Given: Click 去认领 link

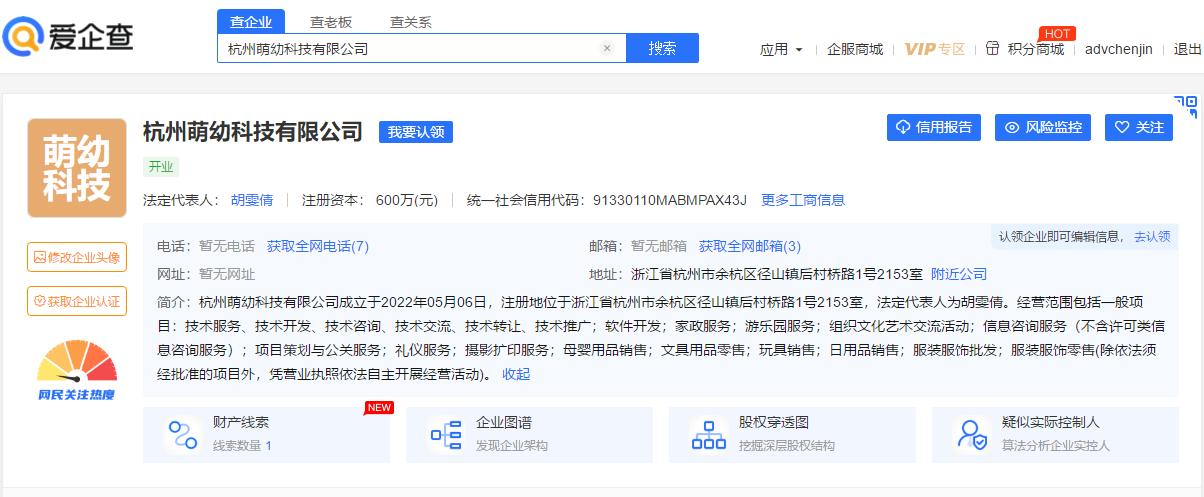Looking at the screenshot, I should (x=1152, y=236).
